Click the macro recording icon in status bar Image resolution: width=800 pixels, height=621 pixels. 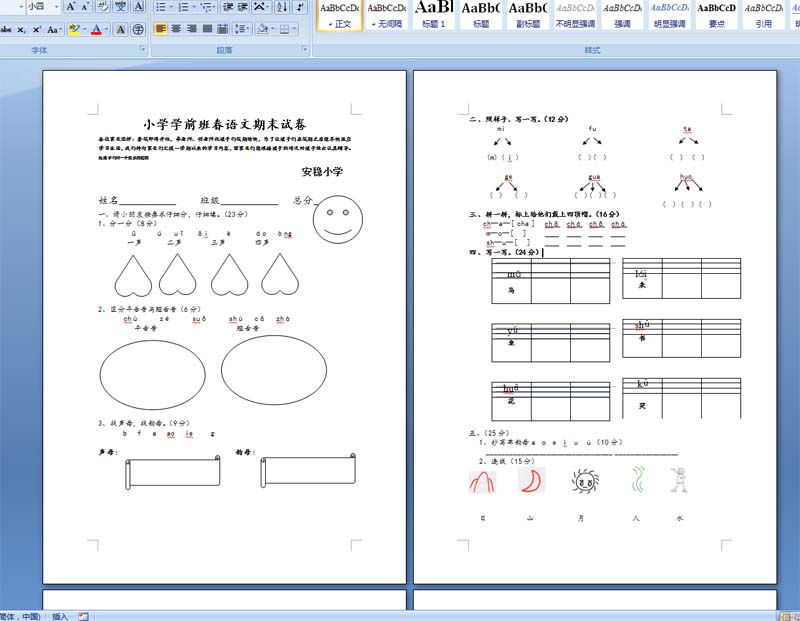tap(83, 616)
